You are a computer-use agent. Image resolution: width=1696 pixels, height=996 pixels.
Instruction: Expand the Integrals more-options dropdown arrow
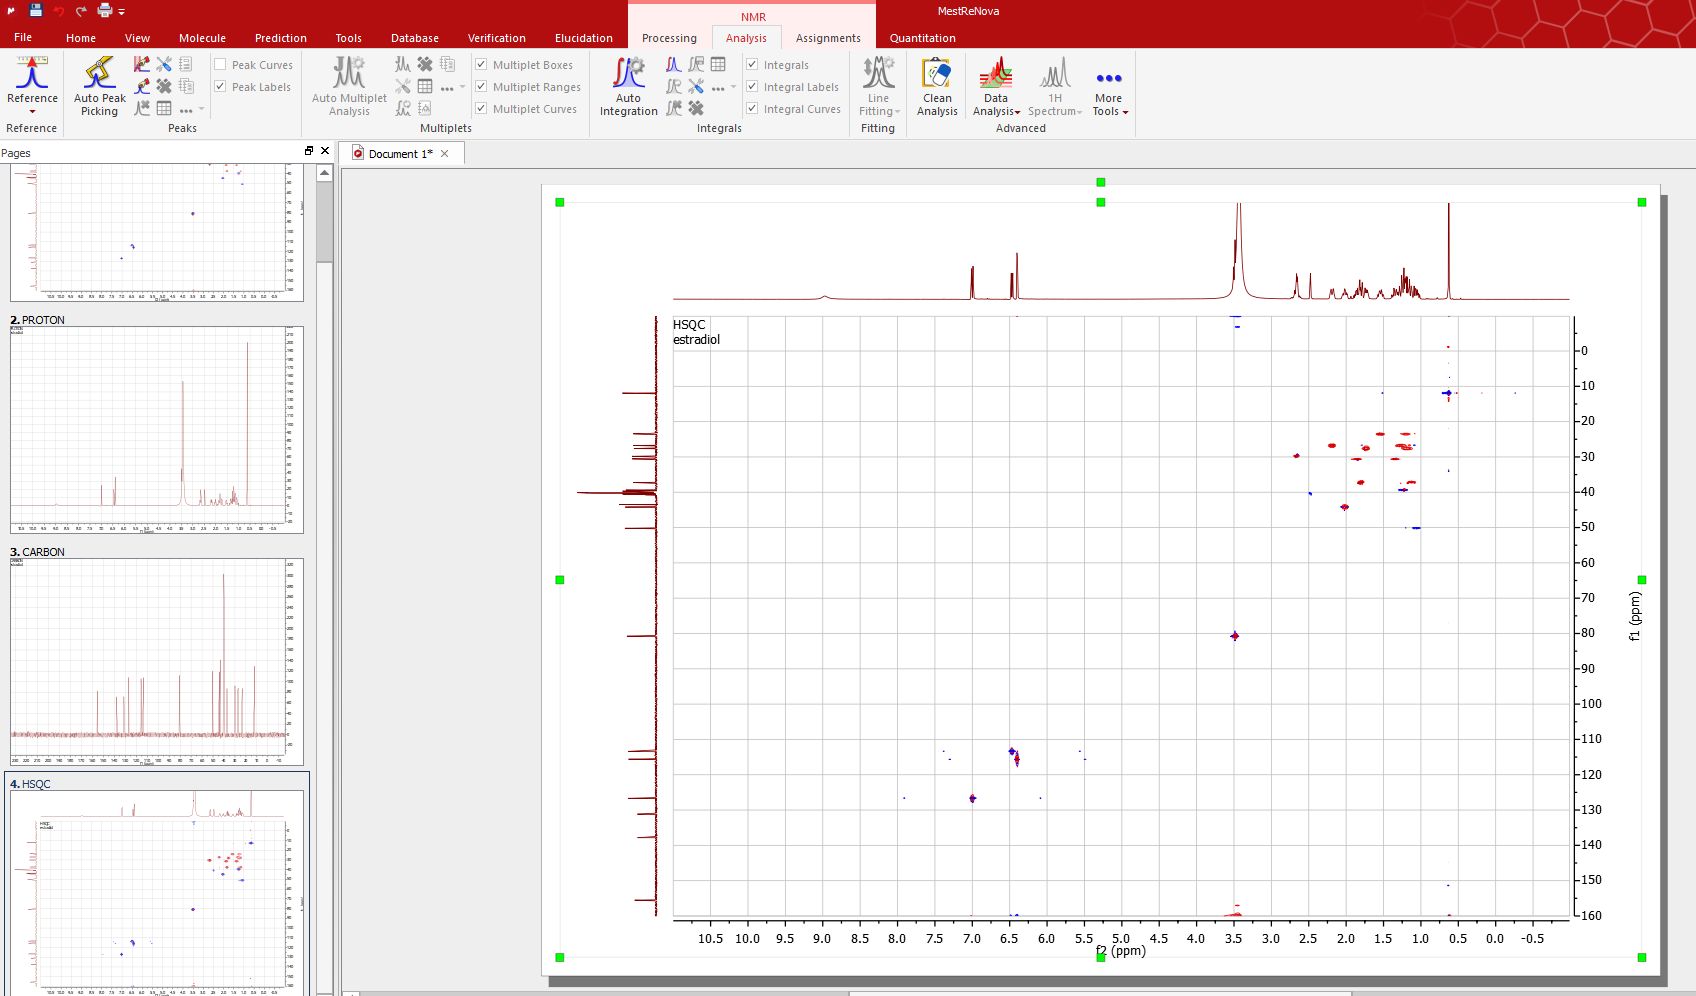[x=733, y=87]
